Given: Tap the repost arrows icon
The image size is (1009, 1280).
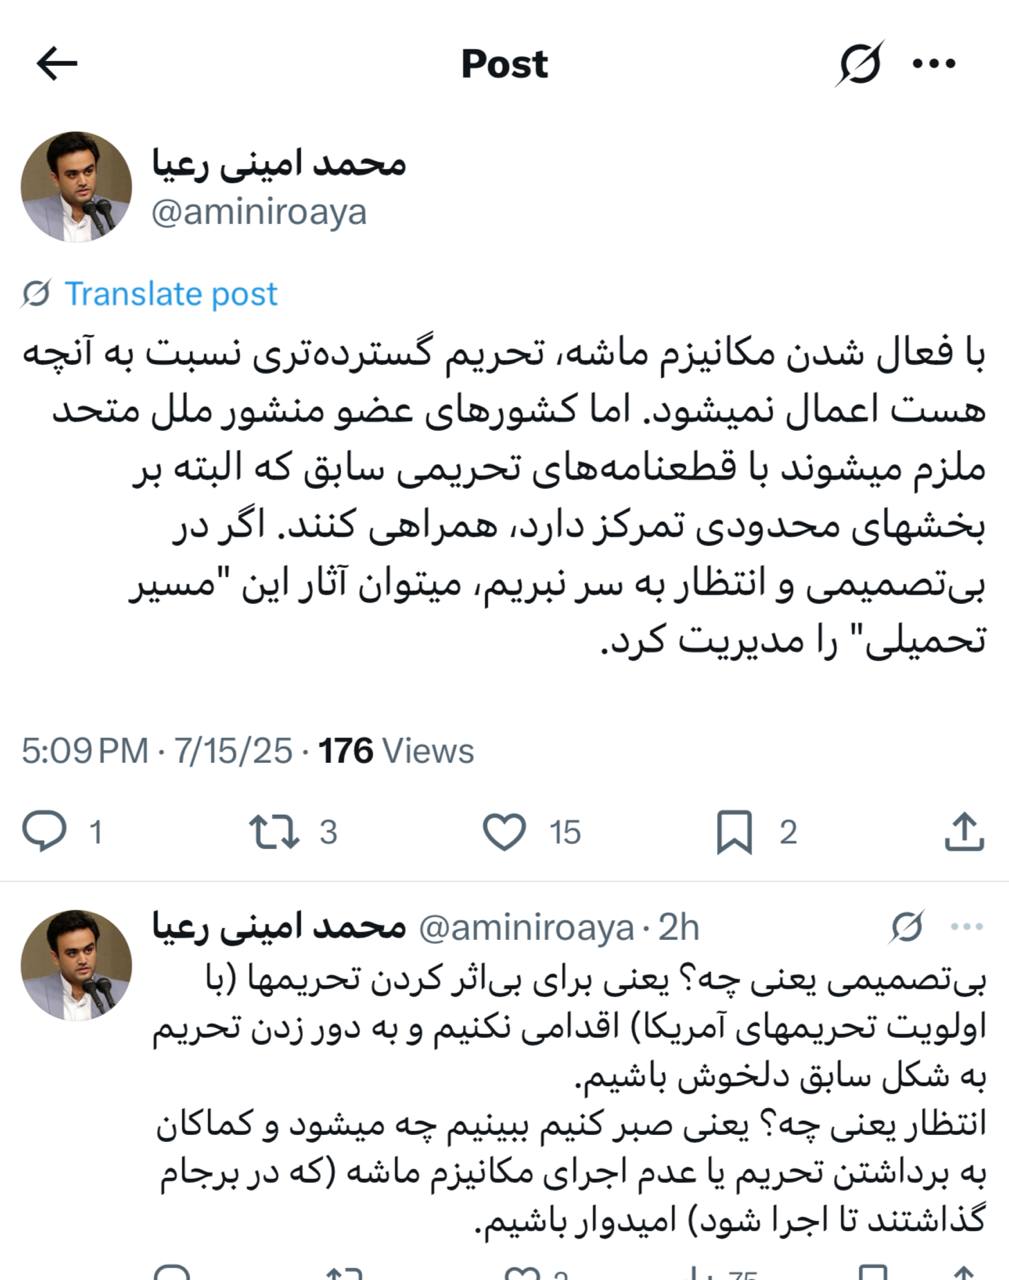Looking at the screenshot, I should [274, 831].
